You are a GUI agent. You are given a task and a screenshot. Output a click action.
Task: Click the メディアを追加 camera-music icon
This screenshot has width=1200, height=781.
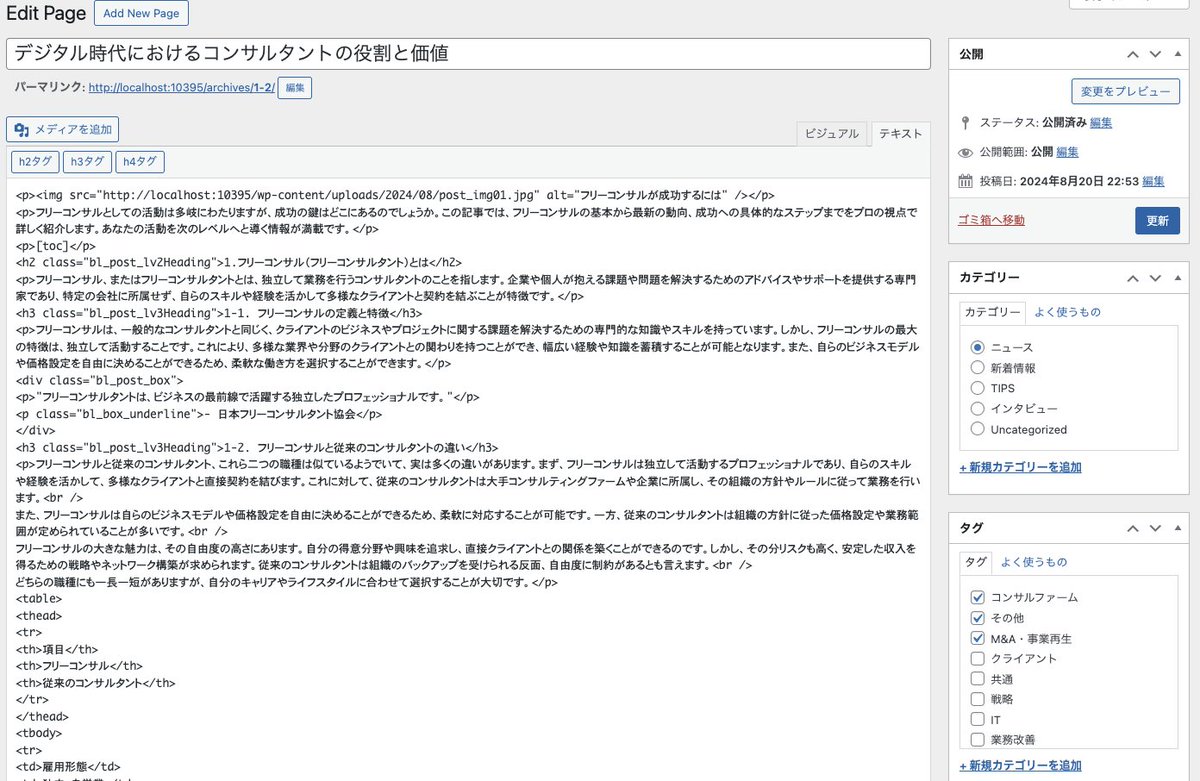click(22, 129)
